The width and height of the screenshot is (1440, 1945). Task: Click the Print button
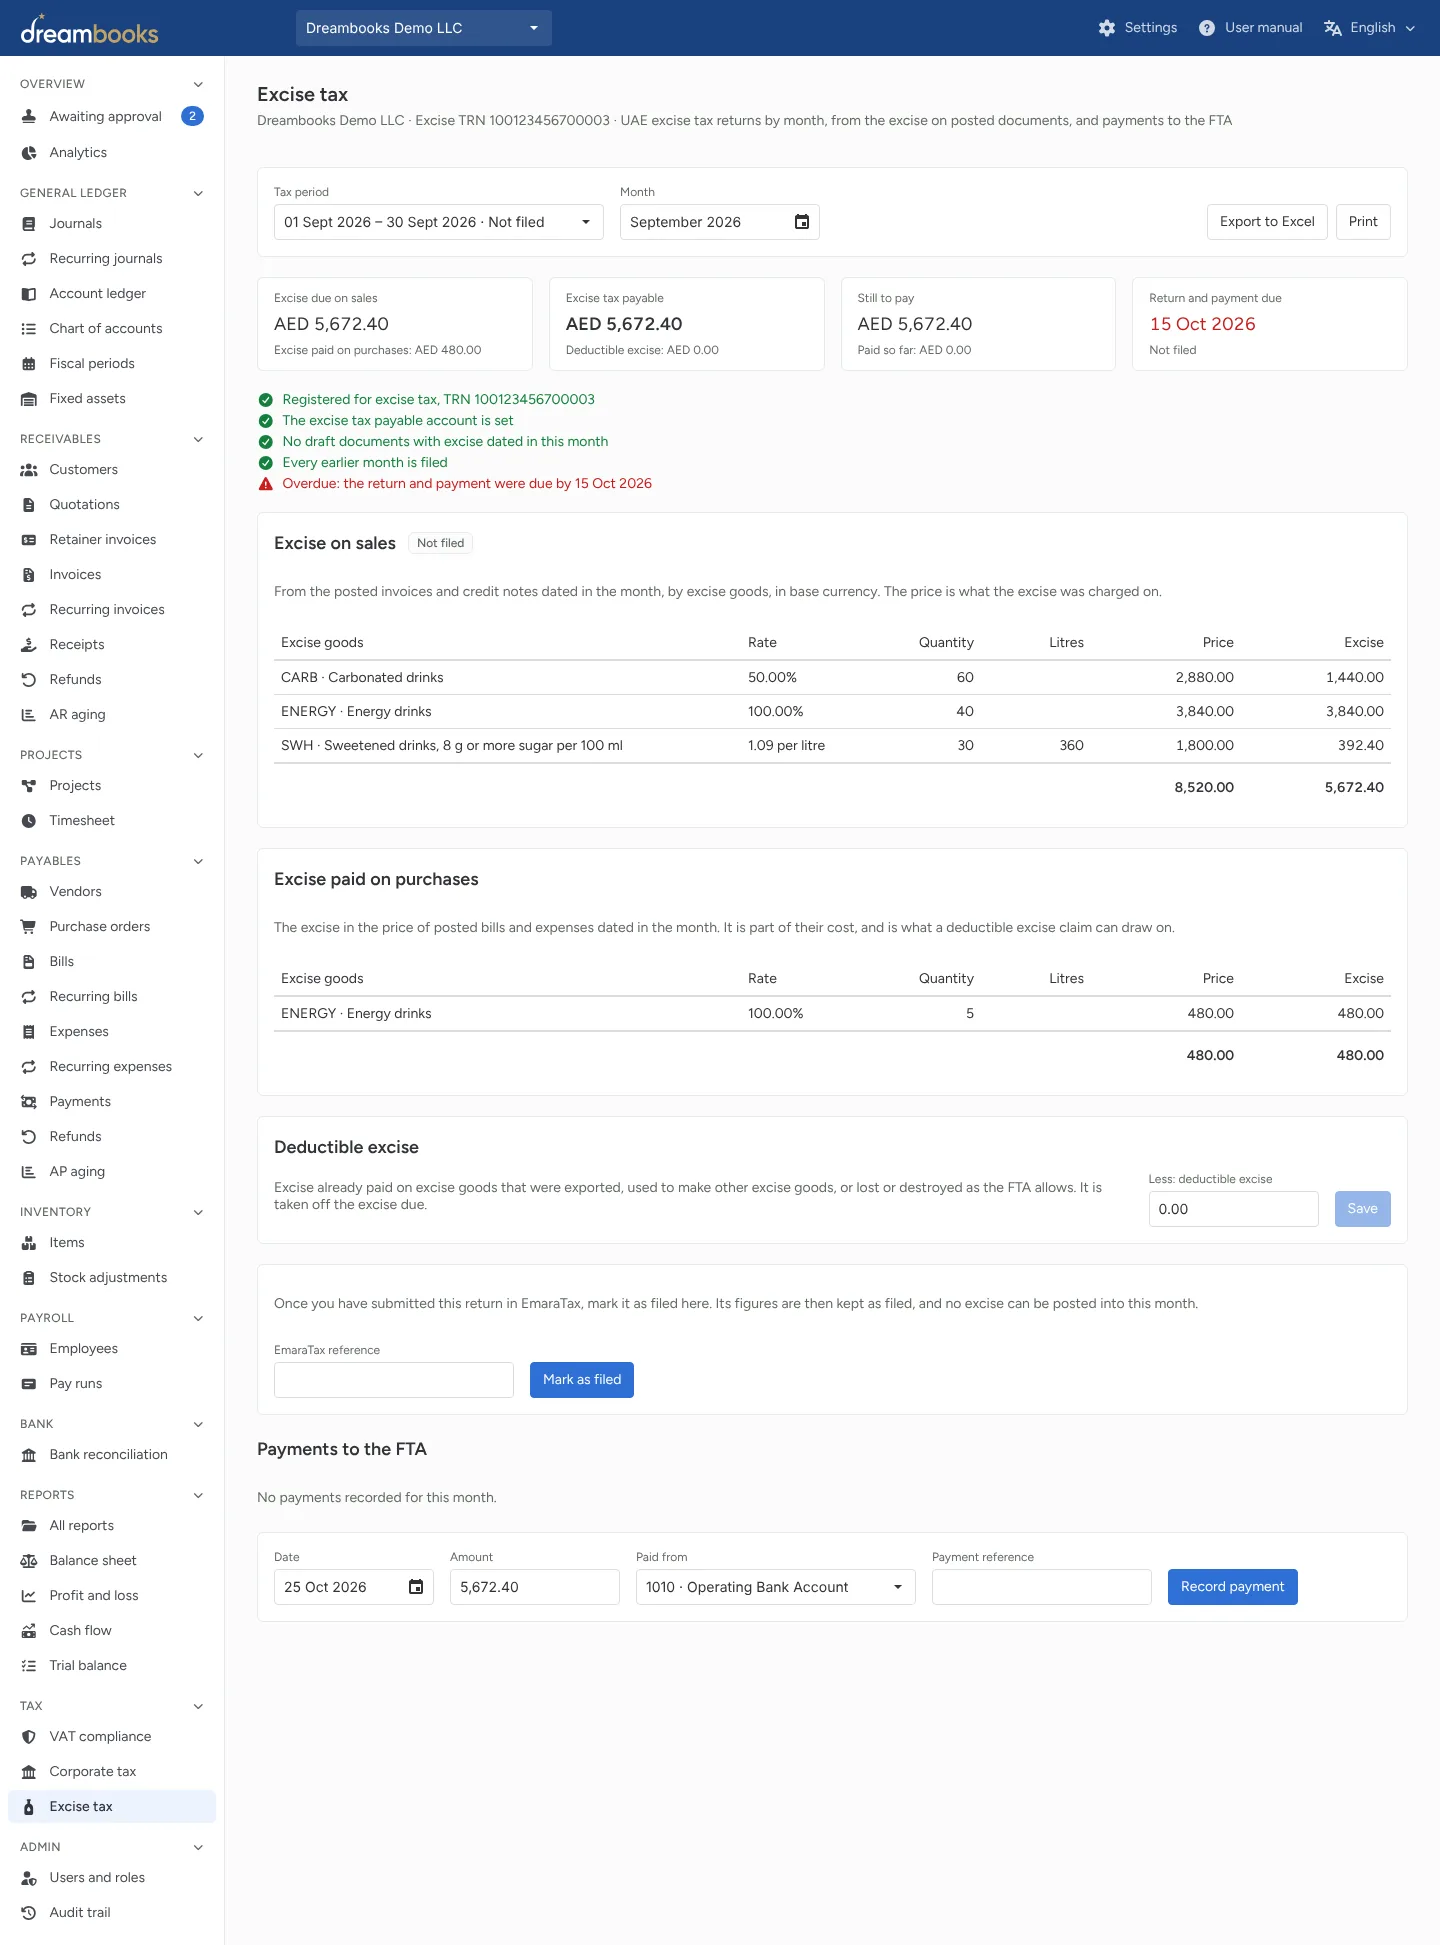pos(1363,222)
